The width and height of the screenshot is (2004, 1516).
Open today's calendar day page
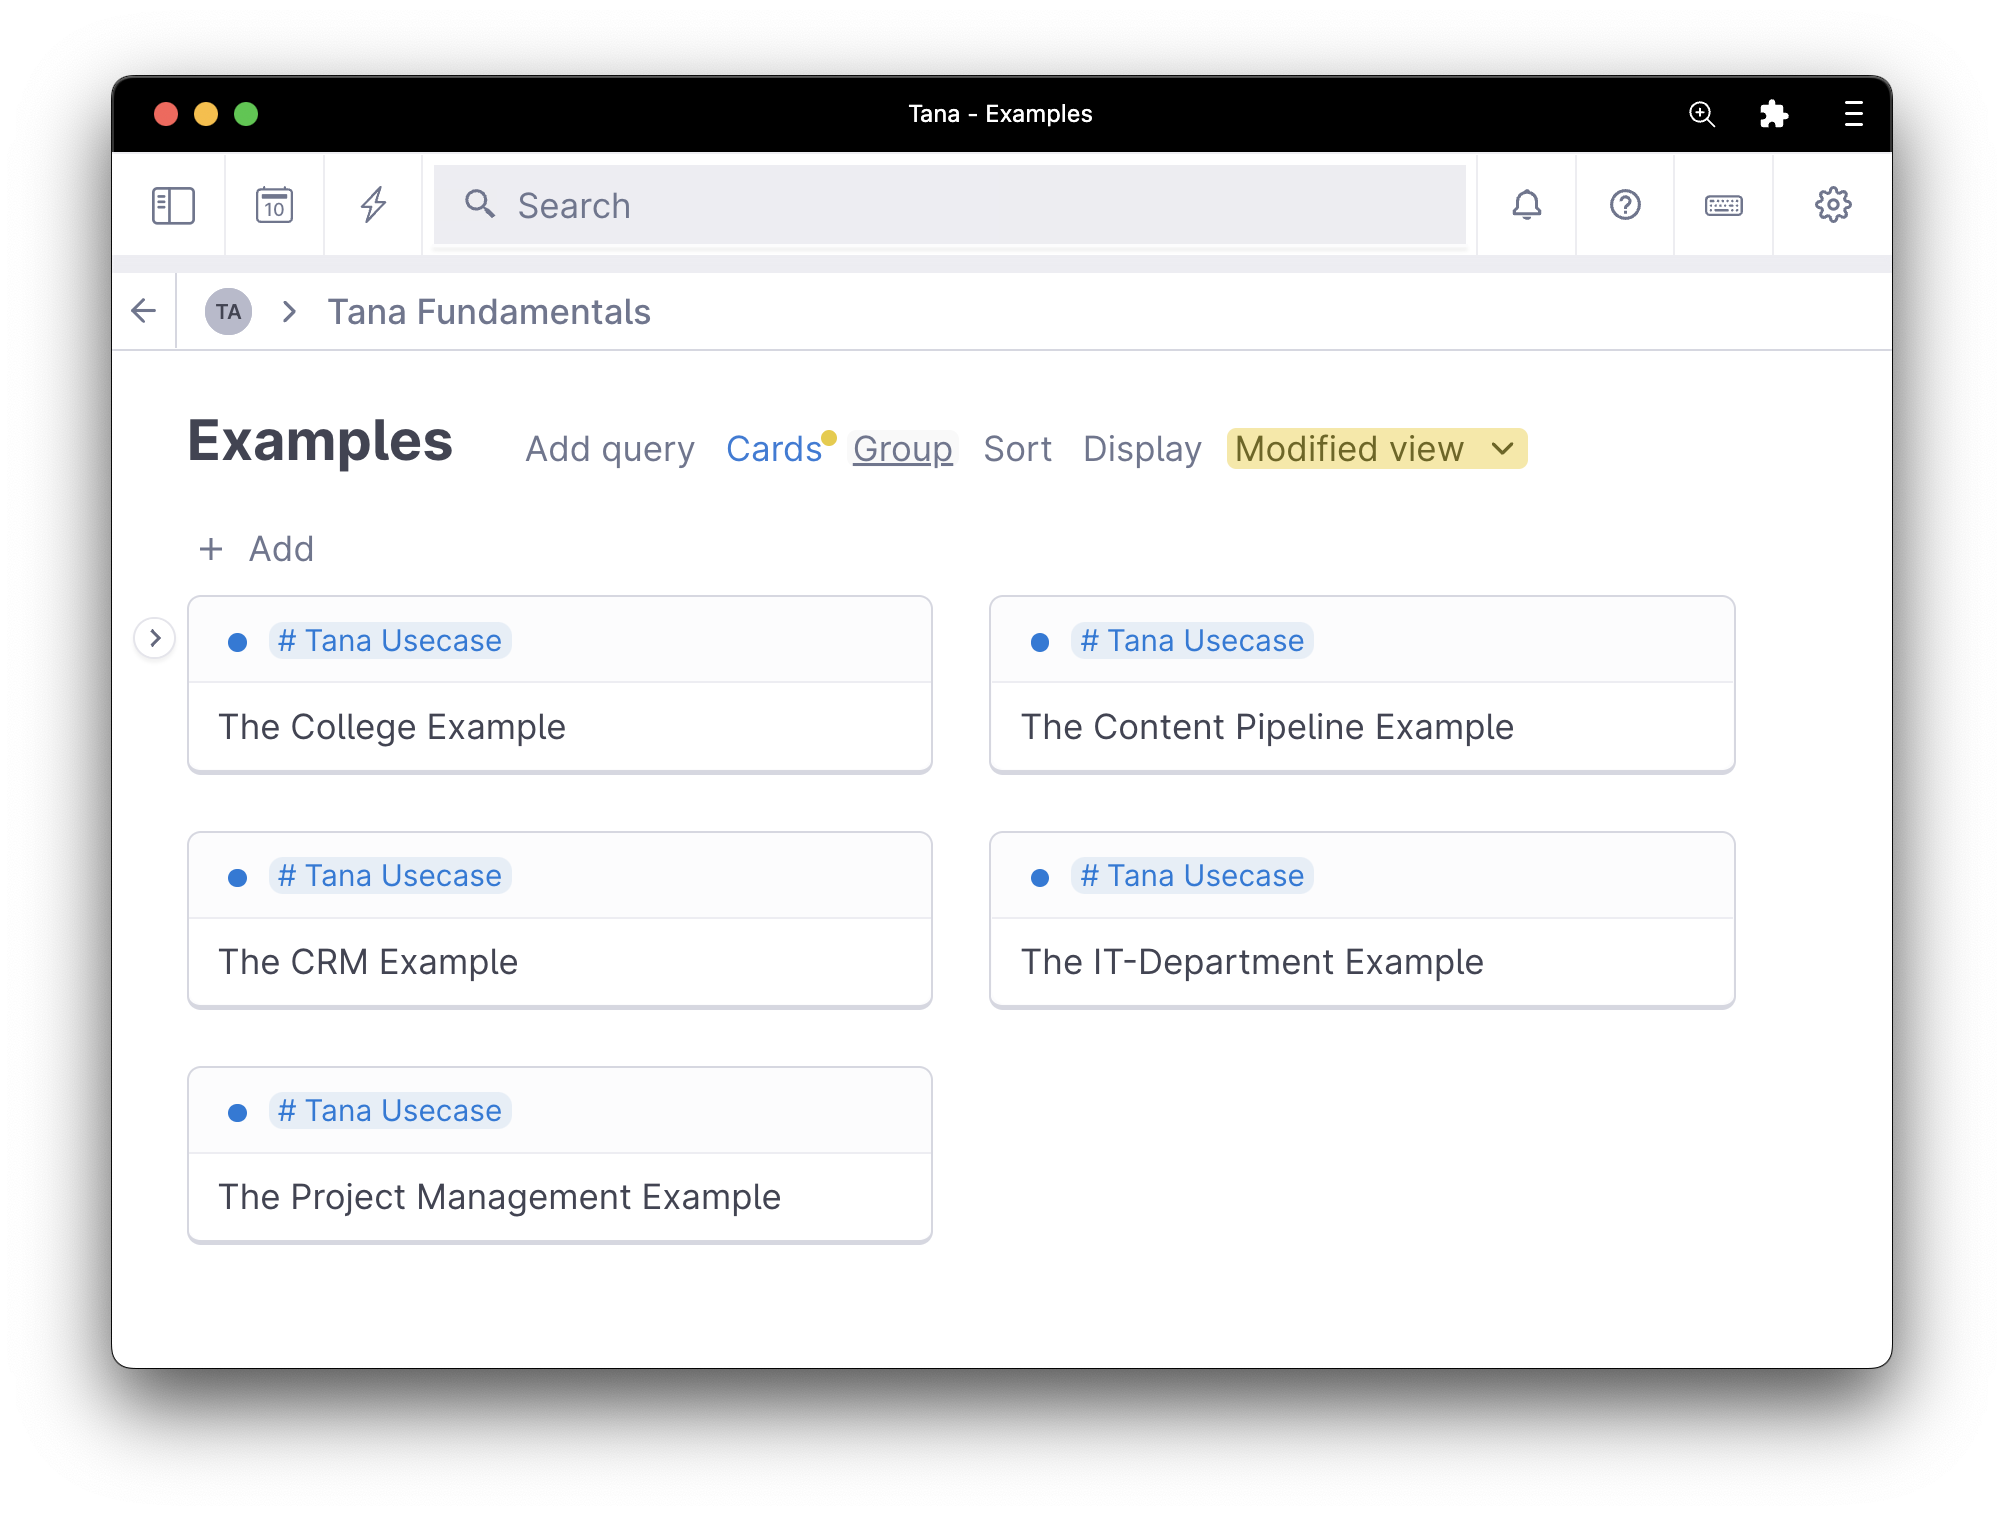click(x=274, y=205)
